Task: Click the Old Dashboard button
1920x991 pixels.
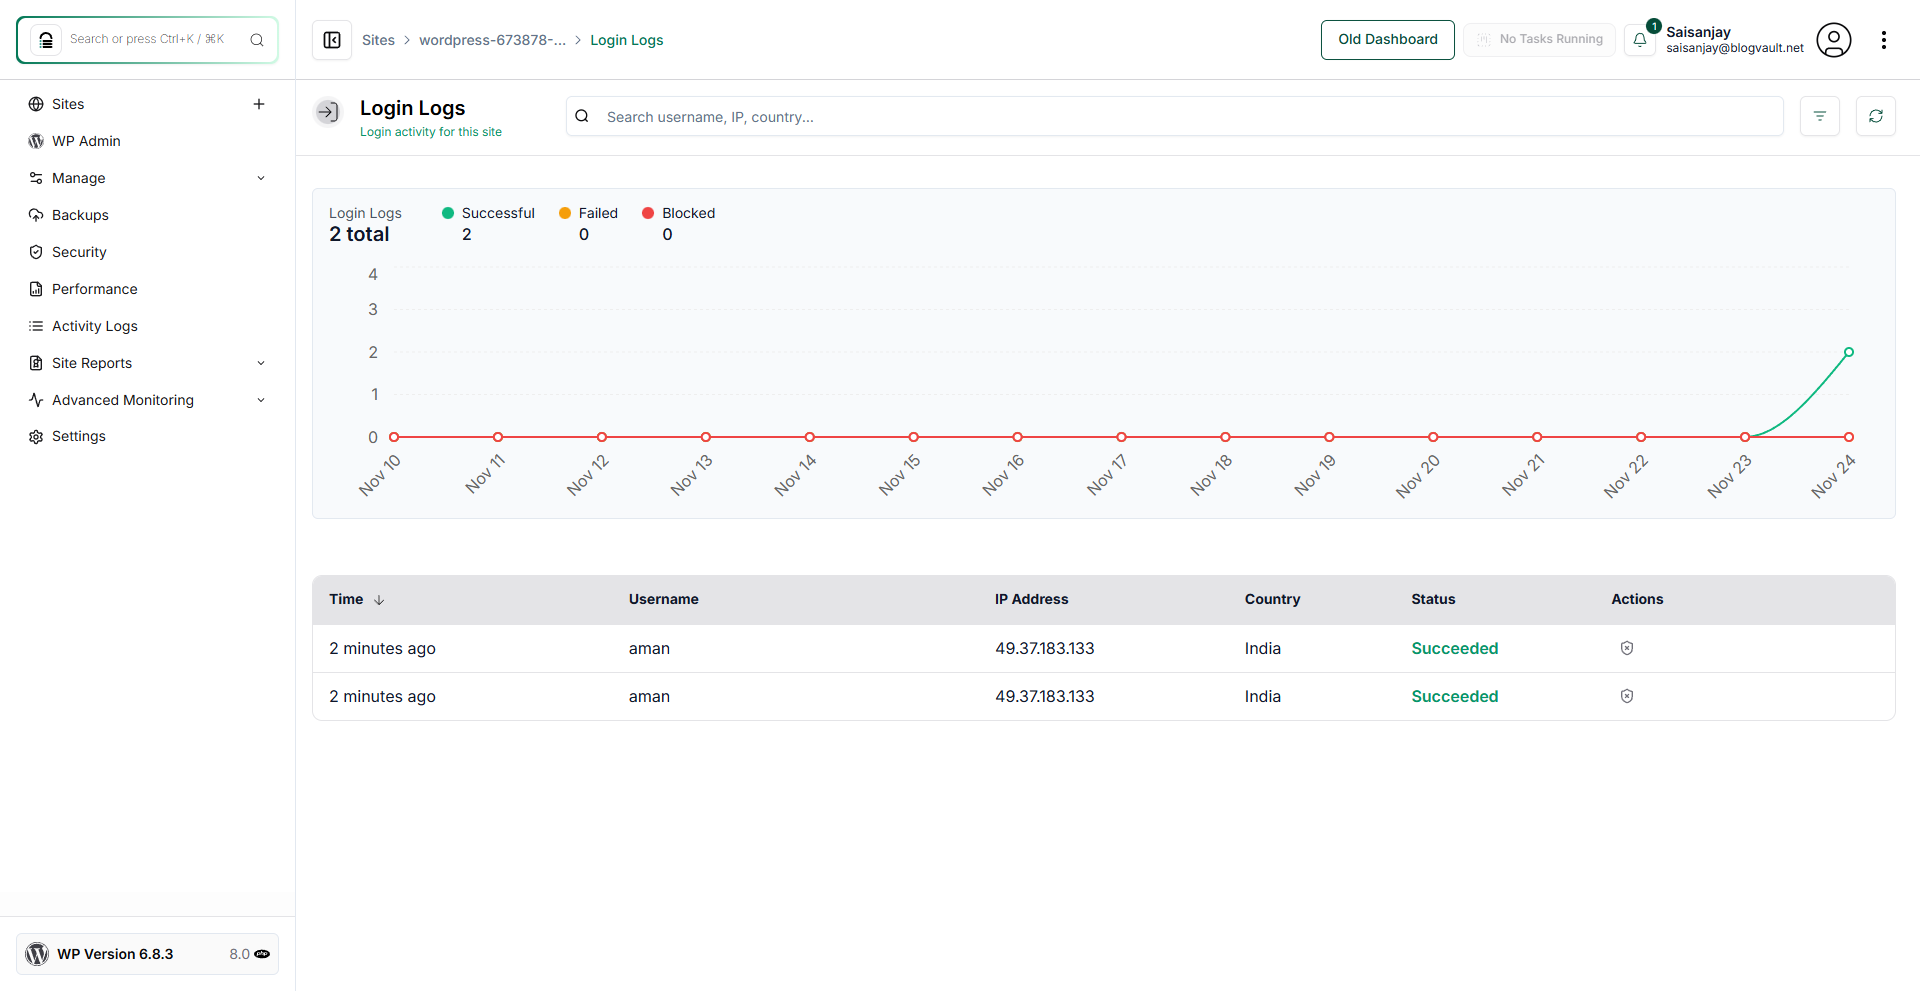Action: (1387, 40)
